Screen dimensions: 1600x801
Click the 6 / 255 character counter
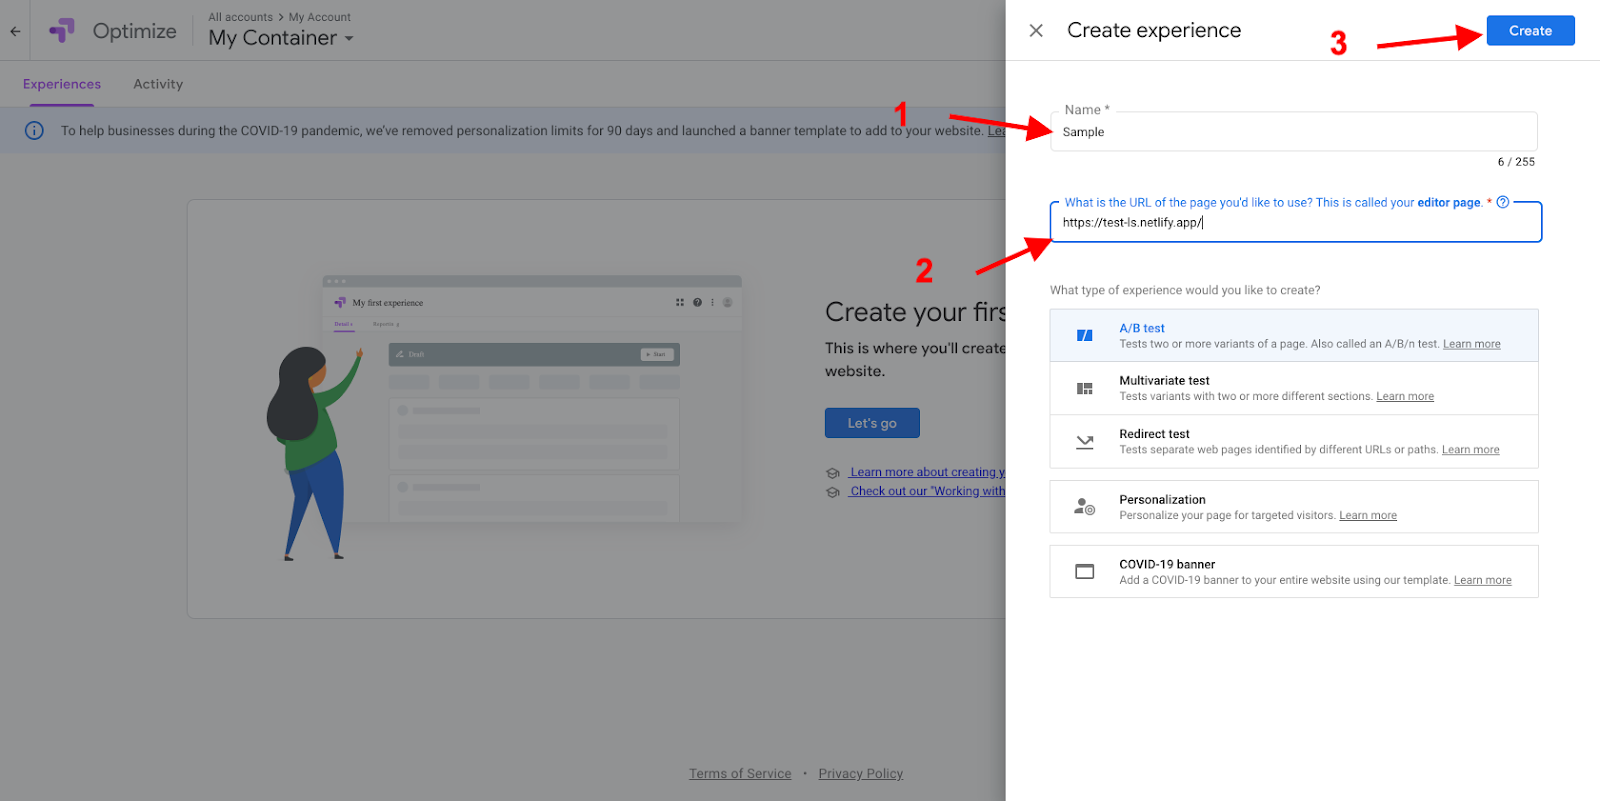[1516, 162]
